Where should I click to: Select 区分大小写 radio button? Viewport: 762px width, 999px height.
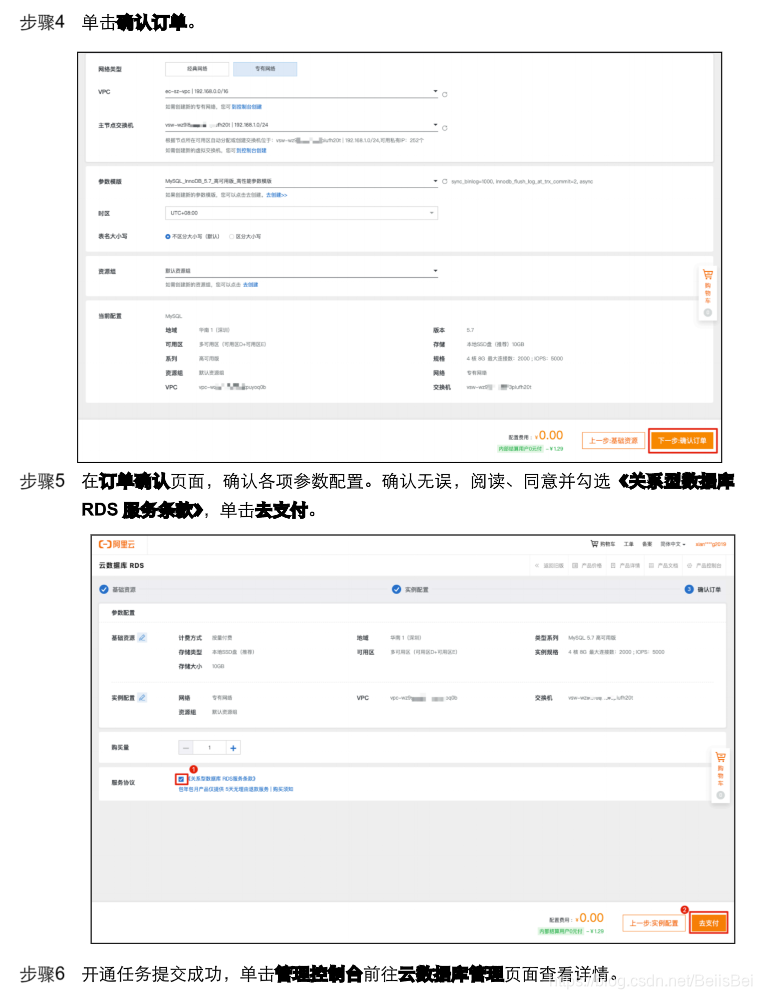[x=231, y=236]
